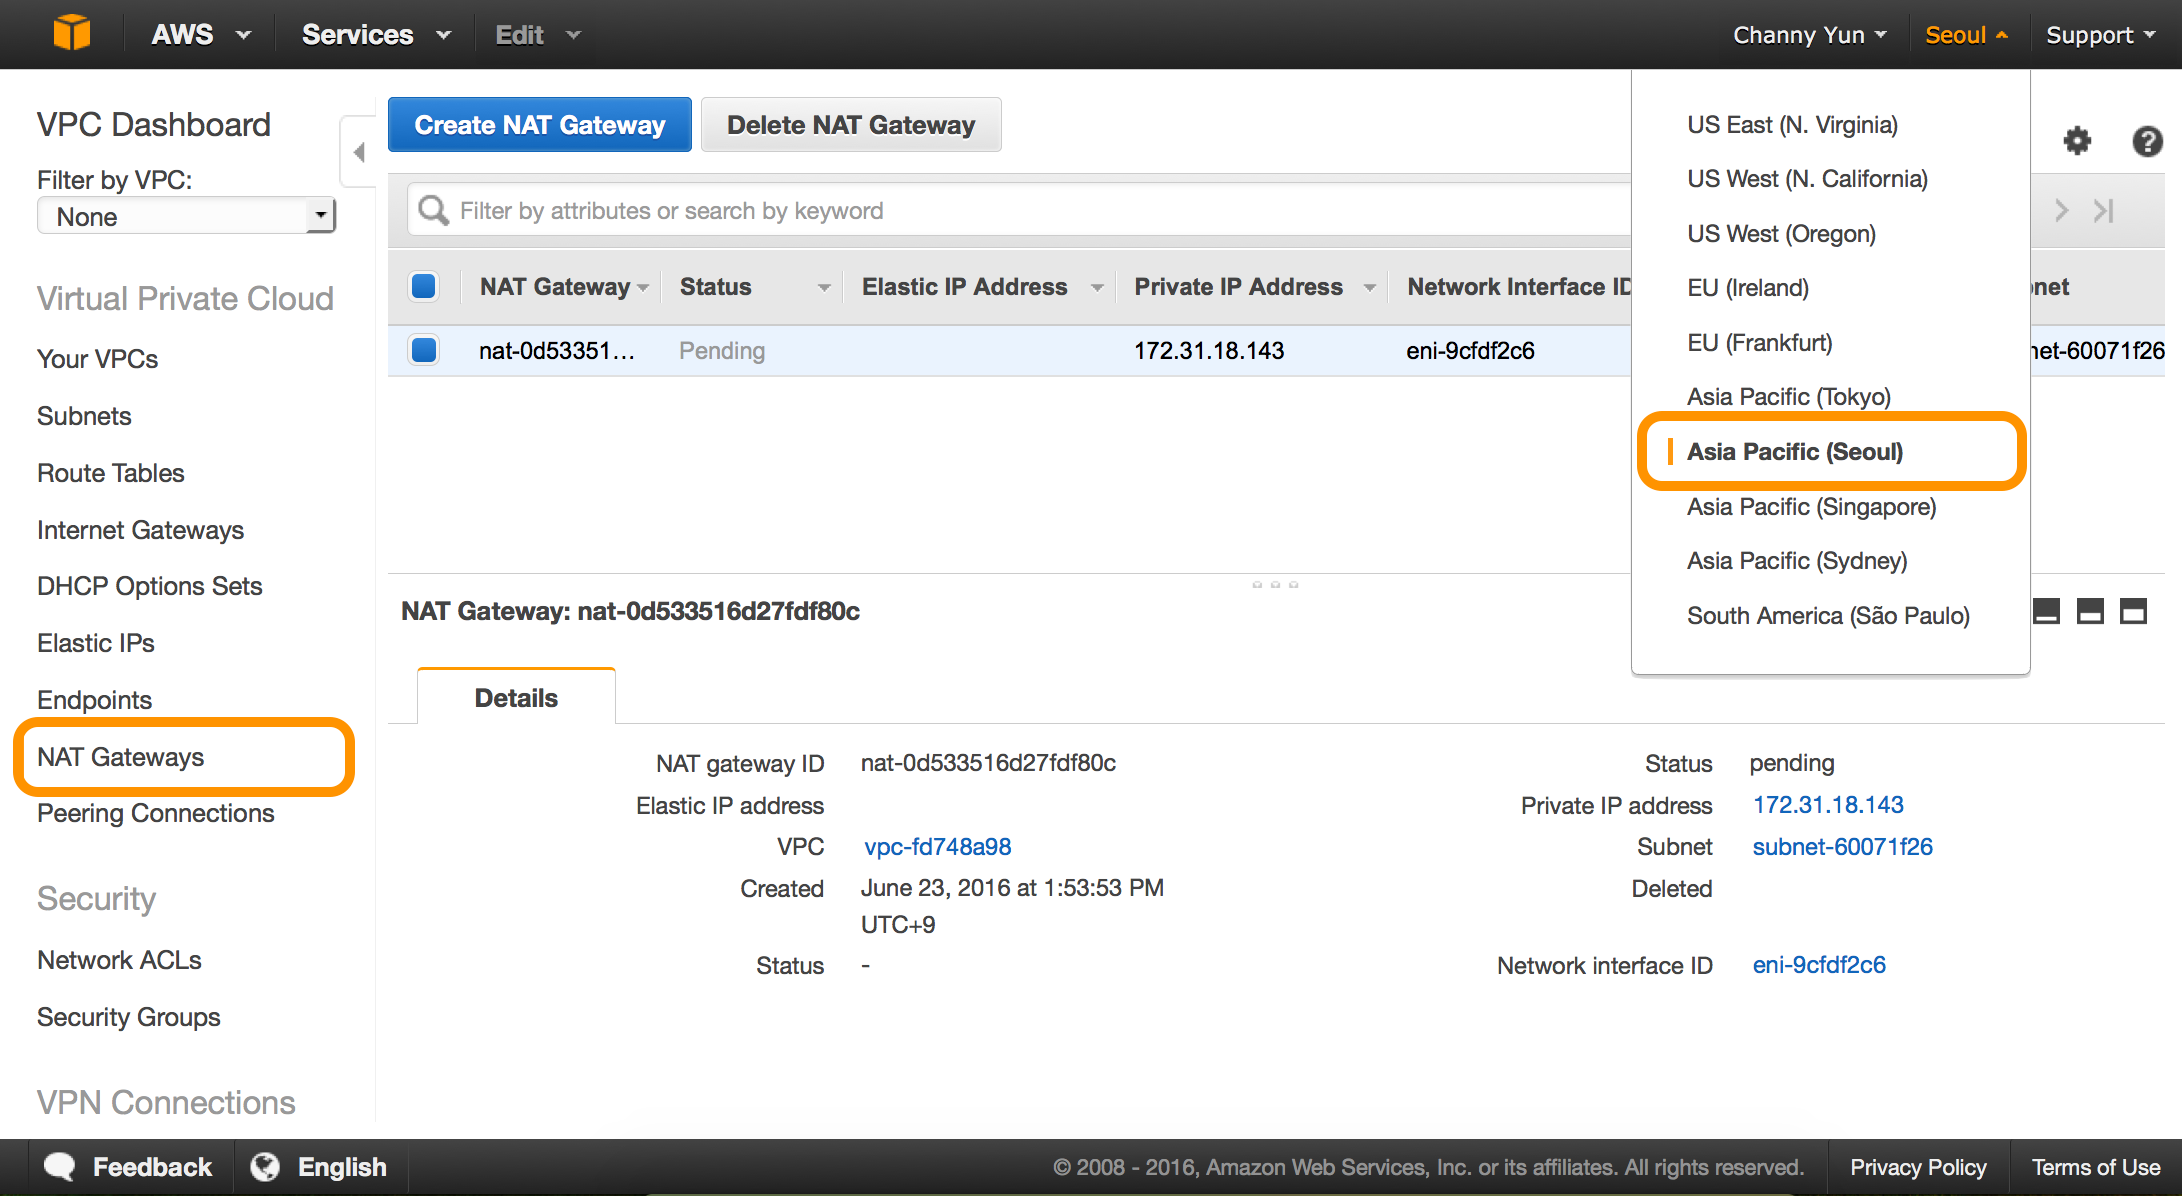
Task: Click the help question mark icon
Action: (2146, 141)
